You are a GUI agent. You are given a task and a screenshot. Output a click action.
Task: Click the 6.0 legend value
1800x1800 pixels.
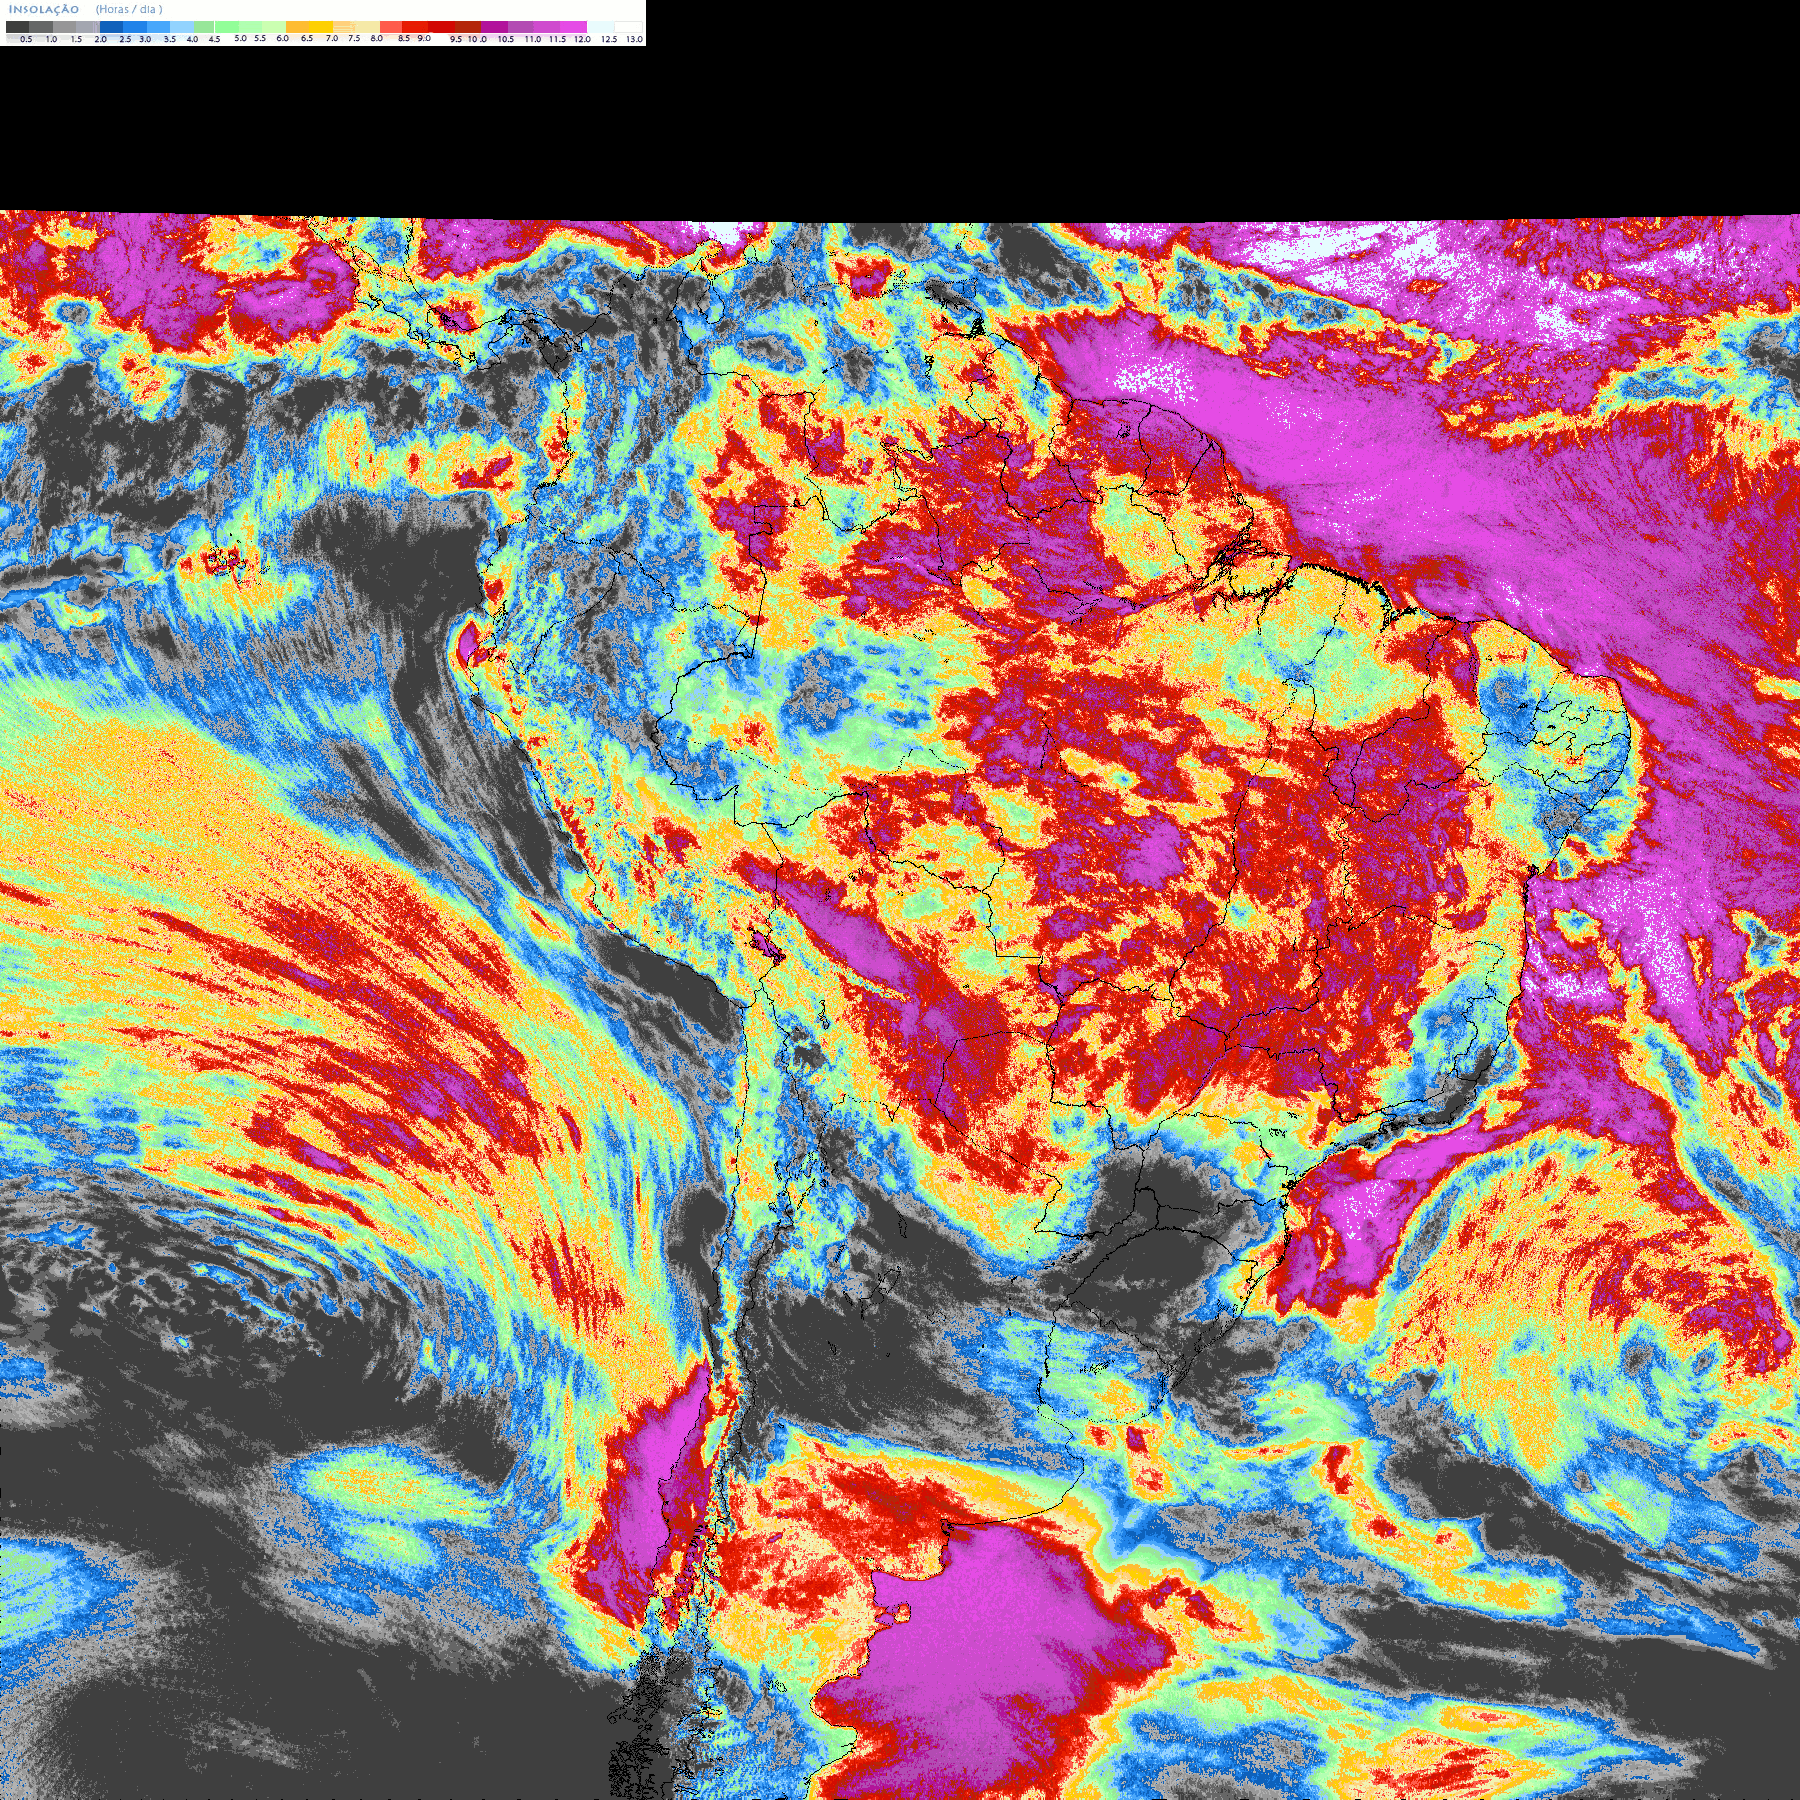click(283, 38)
